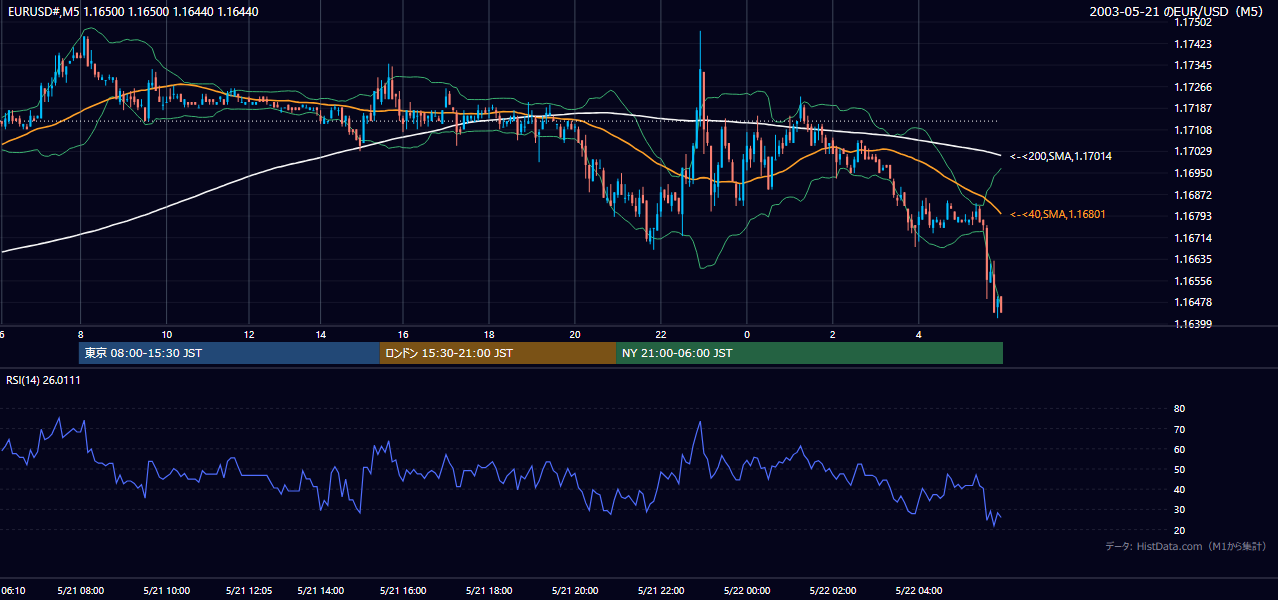The image size is (1278, 600).
Task: Click price axis value 1.17502
Action: (x=1192, y=22)
